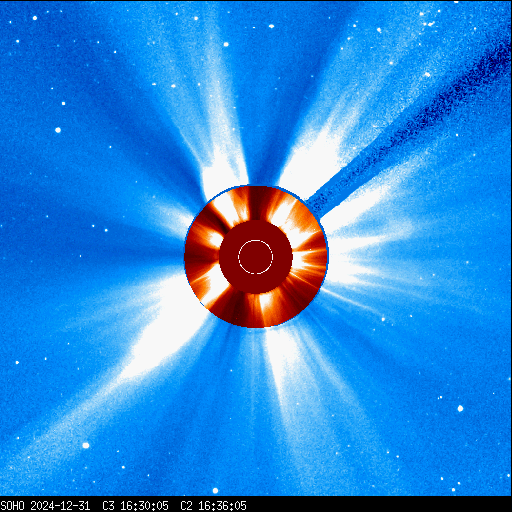Click the C2 16:36:05 timestamp

click(x=213, y=506)
